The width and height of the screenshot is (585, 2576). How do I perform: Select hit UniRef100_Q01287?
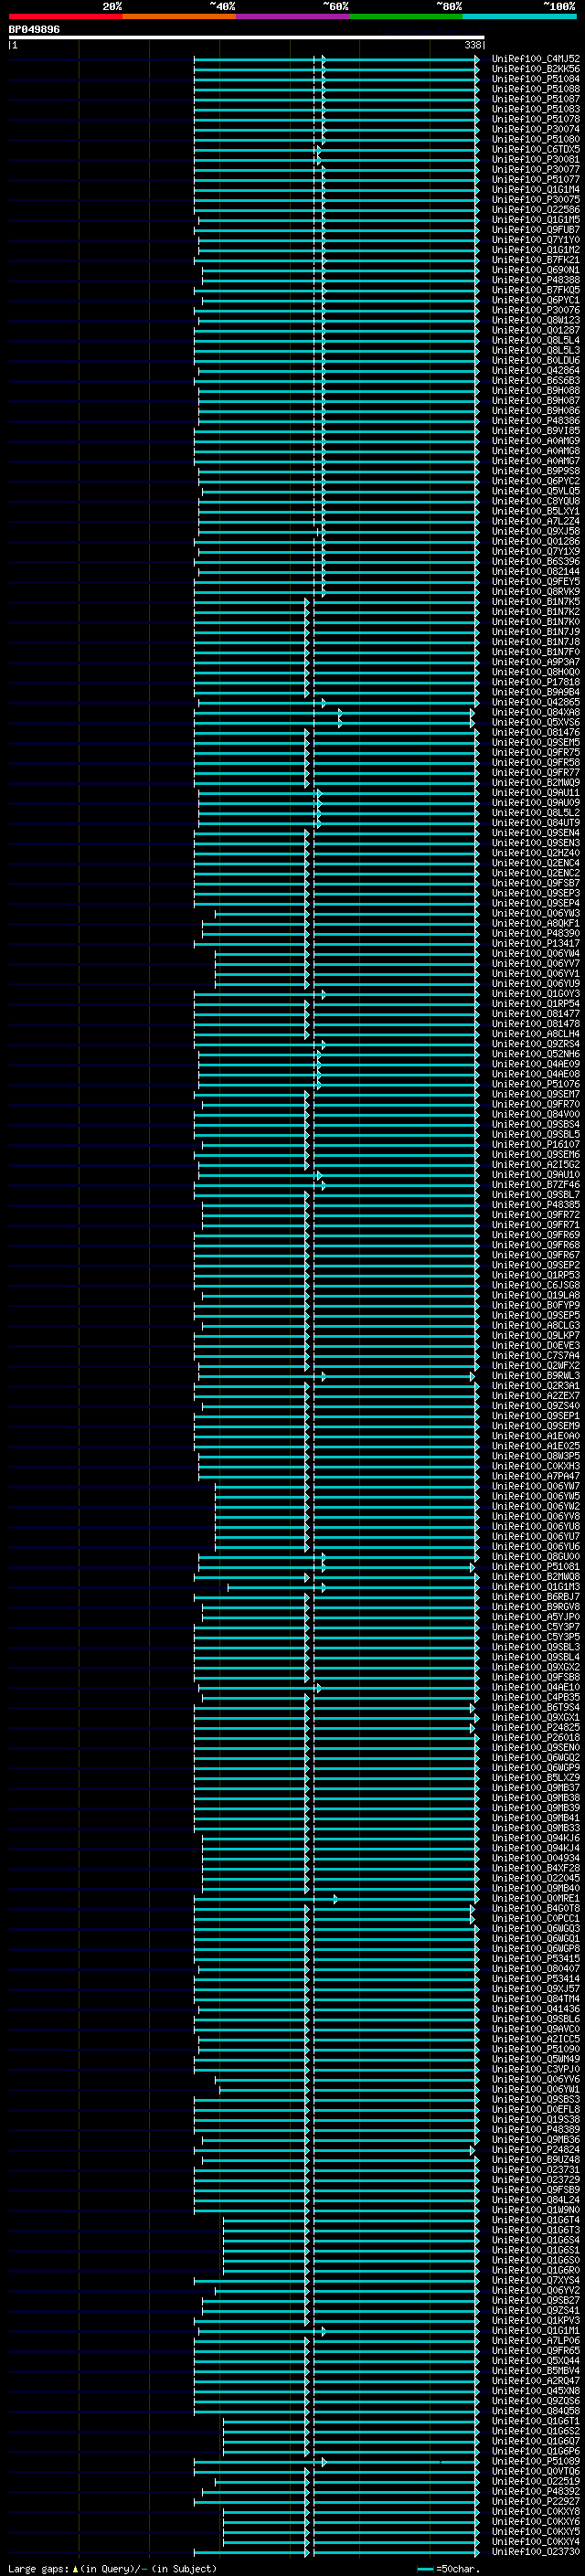point(536,330)
